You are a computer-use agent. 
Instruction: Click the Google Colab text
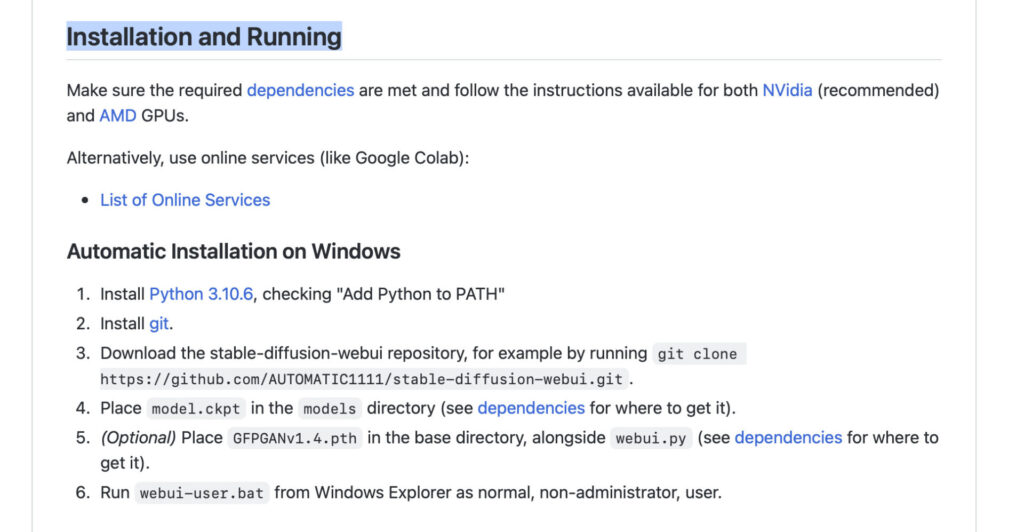coord(412,158)
